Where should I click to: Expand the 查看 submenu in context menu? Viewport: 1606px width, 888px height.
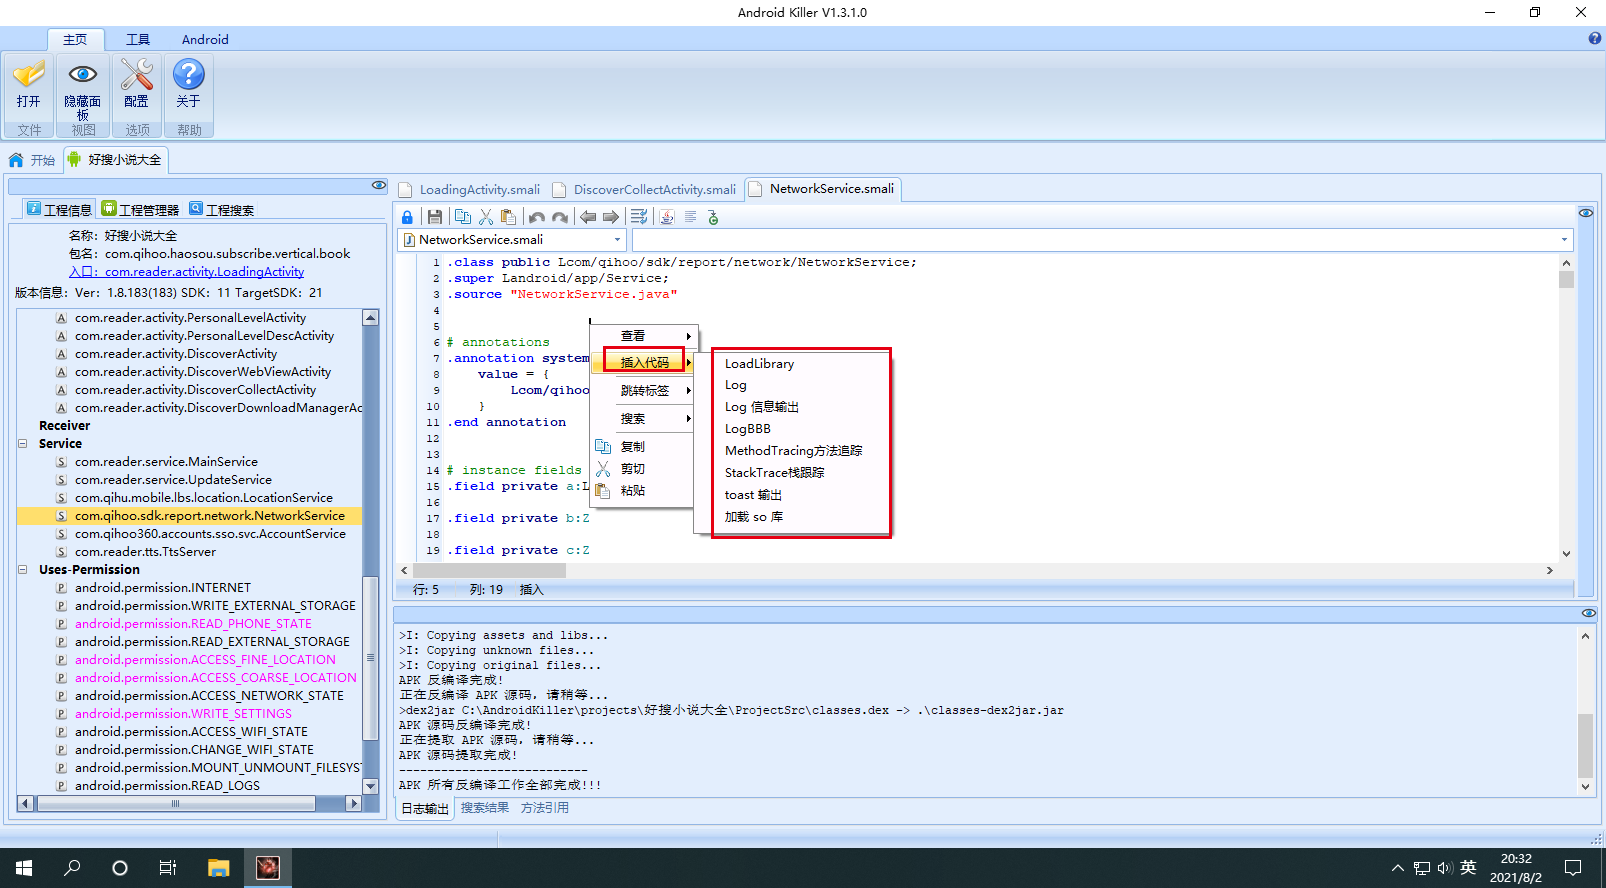643,336
